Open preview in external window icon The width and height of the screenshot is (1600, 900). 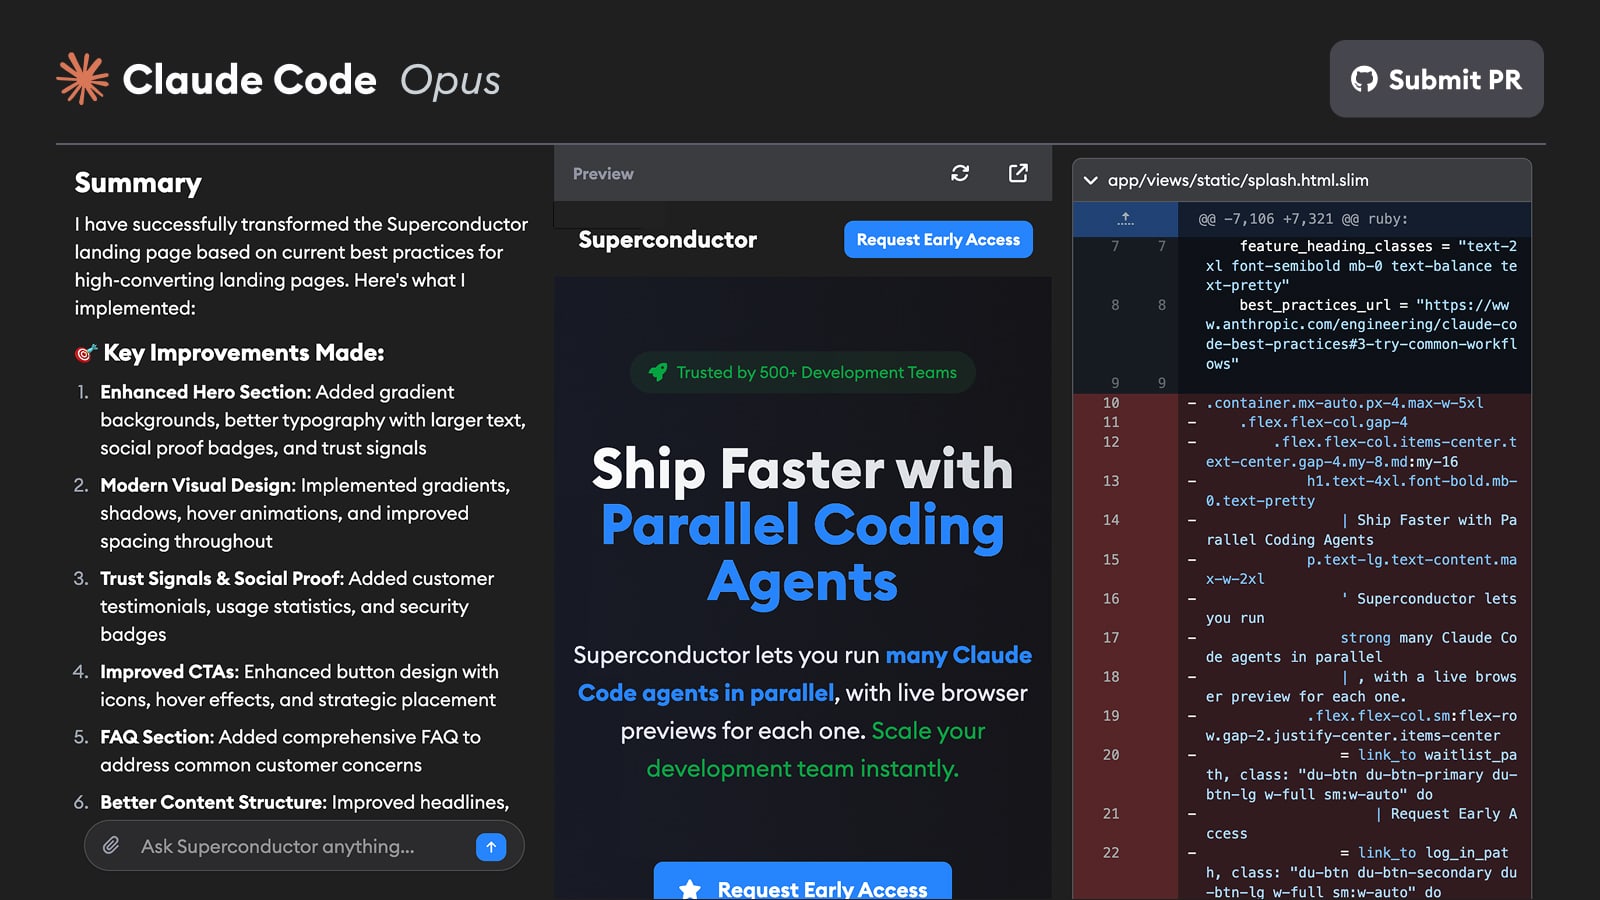[1018, 173]
